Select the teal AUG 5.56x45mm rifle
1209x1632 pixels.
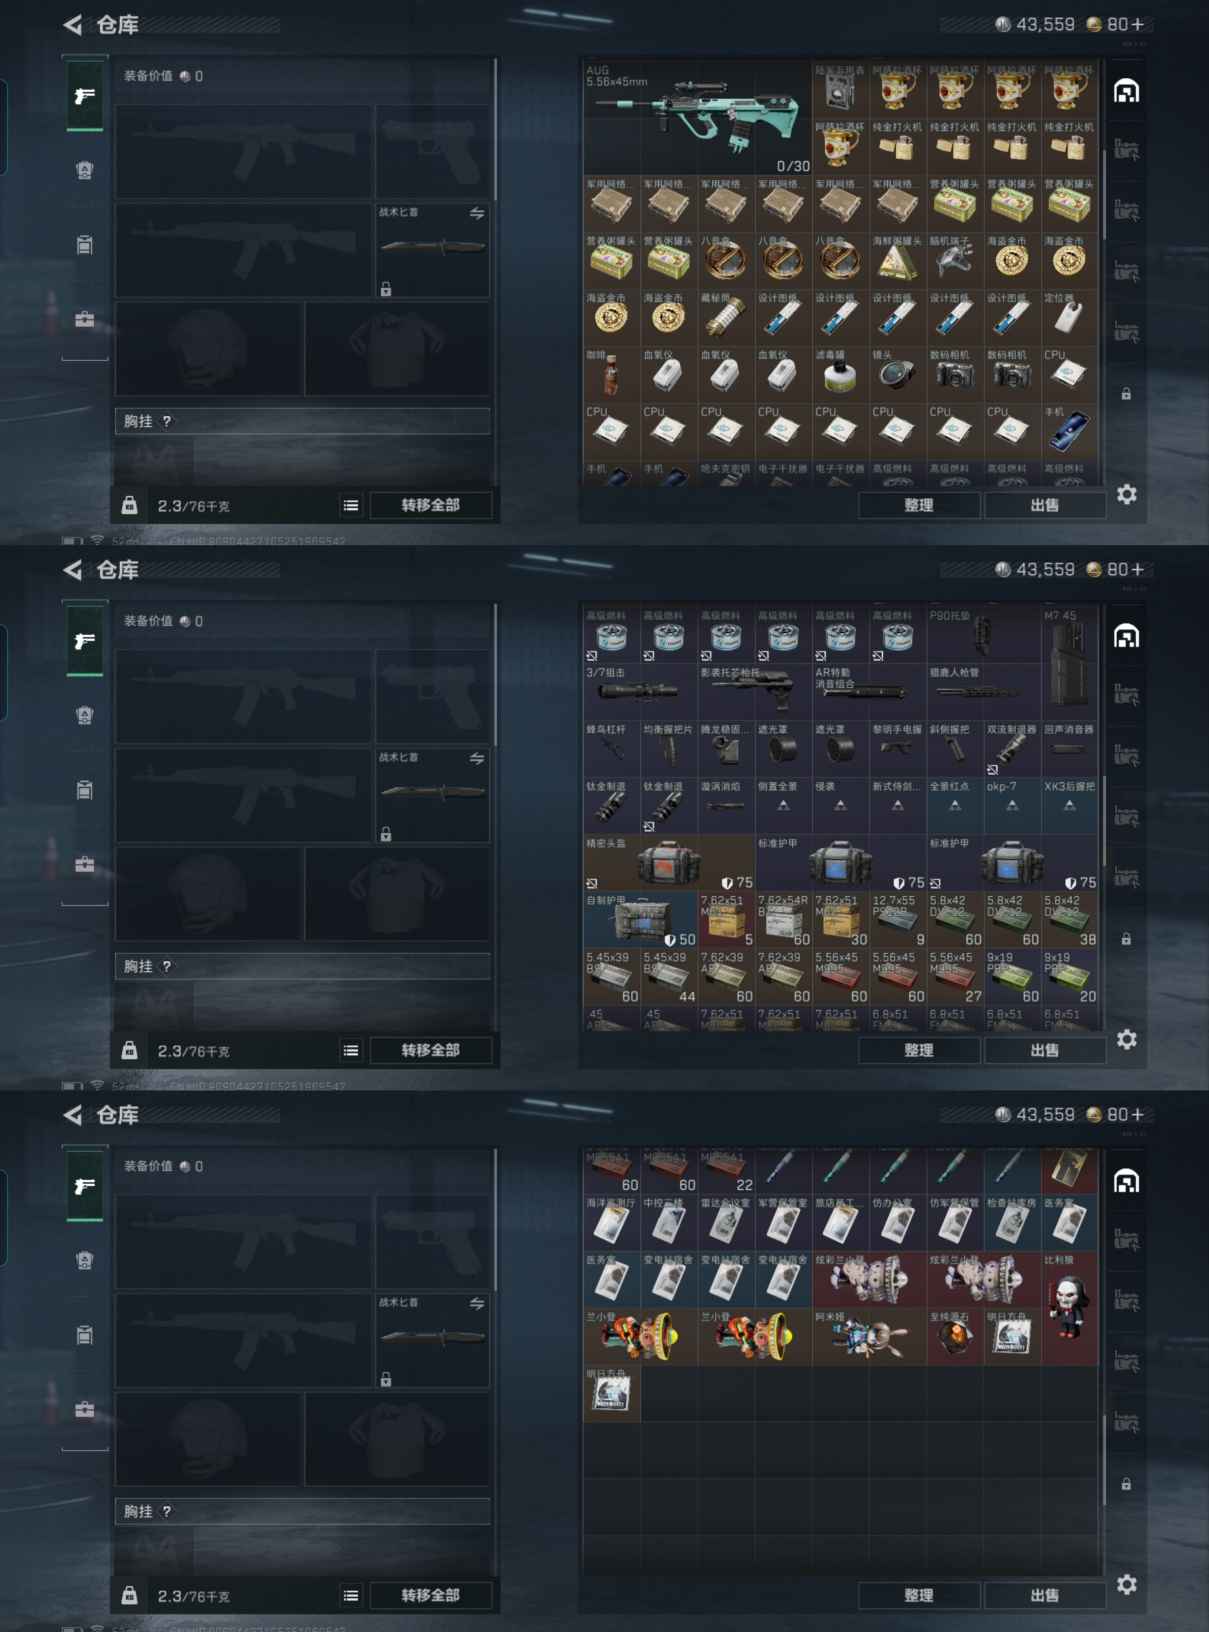pyautogui.click(x=697, y=118)
